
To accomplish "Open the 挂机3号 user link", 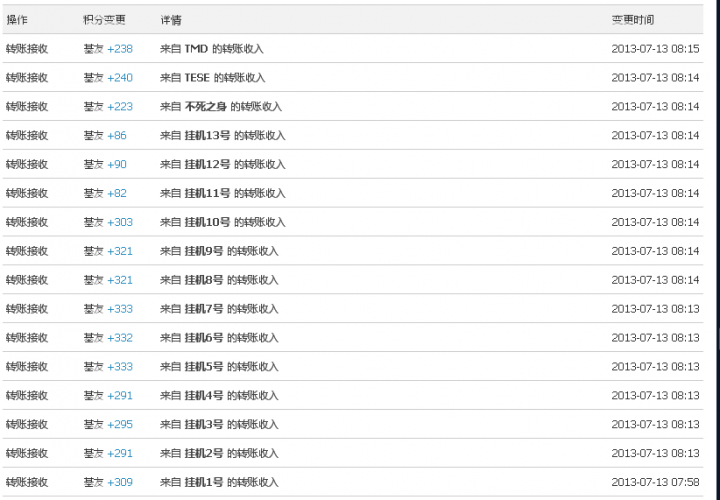I will [x=204, y=424].
